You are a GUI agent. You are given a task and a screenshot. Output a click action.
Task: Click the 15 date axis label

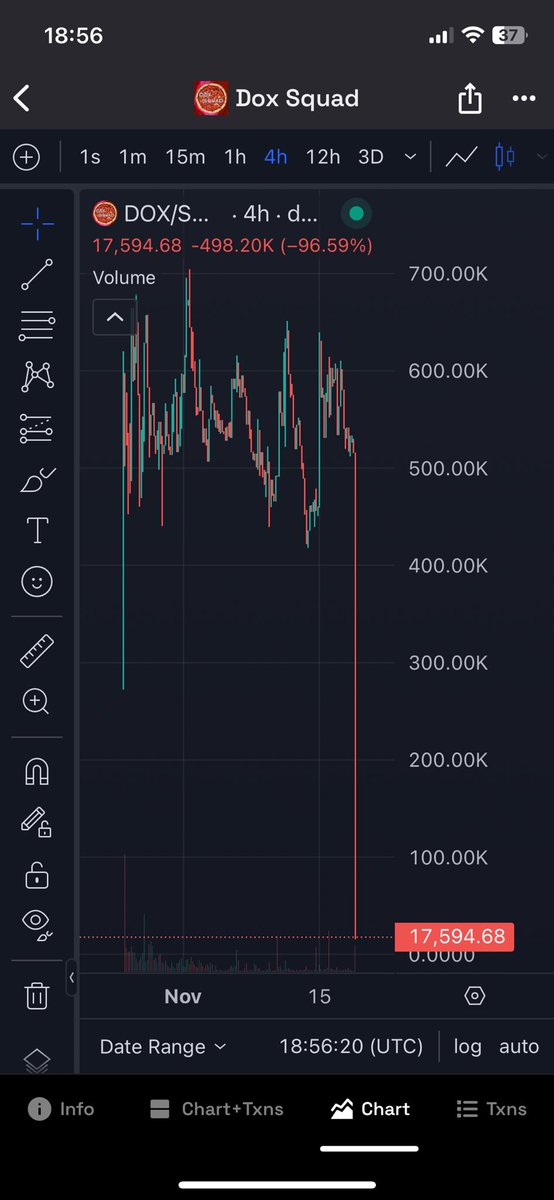319,996
